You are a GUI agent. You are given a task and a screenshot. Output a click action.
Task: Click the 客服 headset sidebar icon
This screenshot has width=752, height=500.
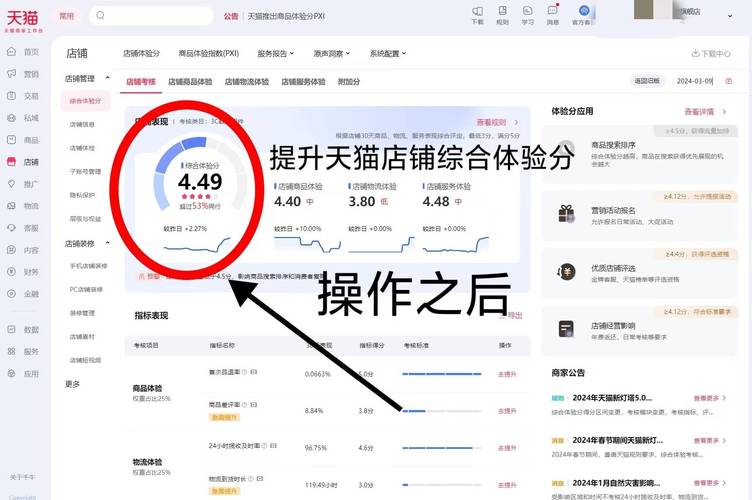[12, 228]
